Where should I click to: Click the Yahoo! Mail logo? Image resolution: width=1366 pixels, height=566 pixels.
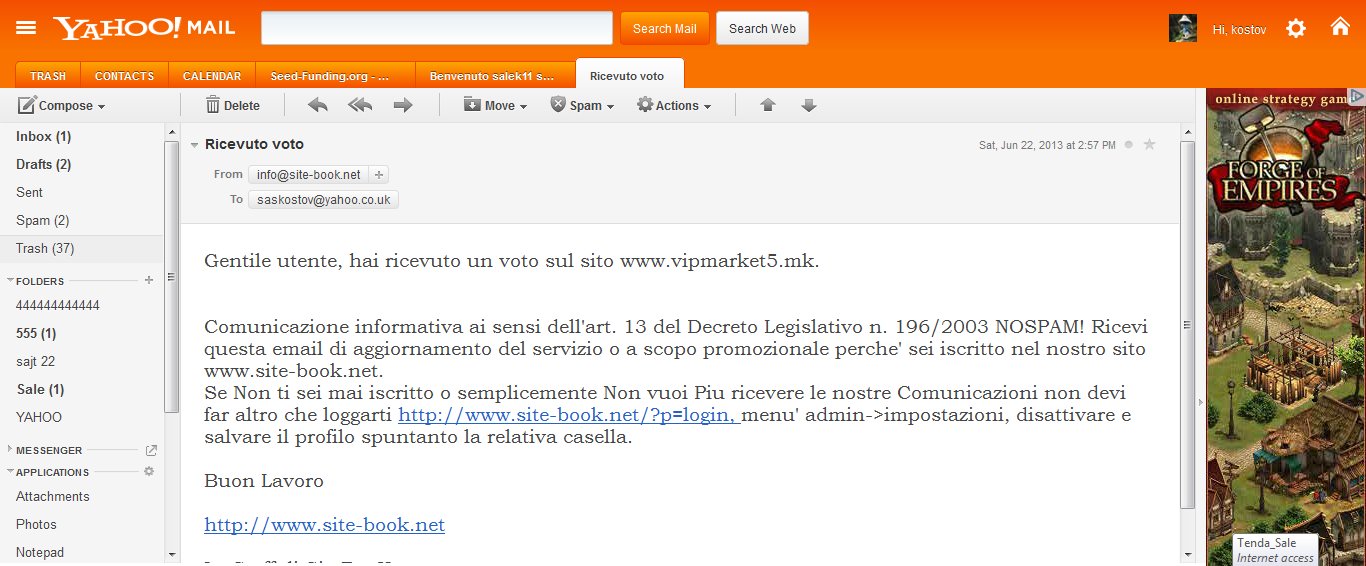pos(145,28)
